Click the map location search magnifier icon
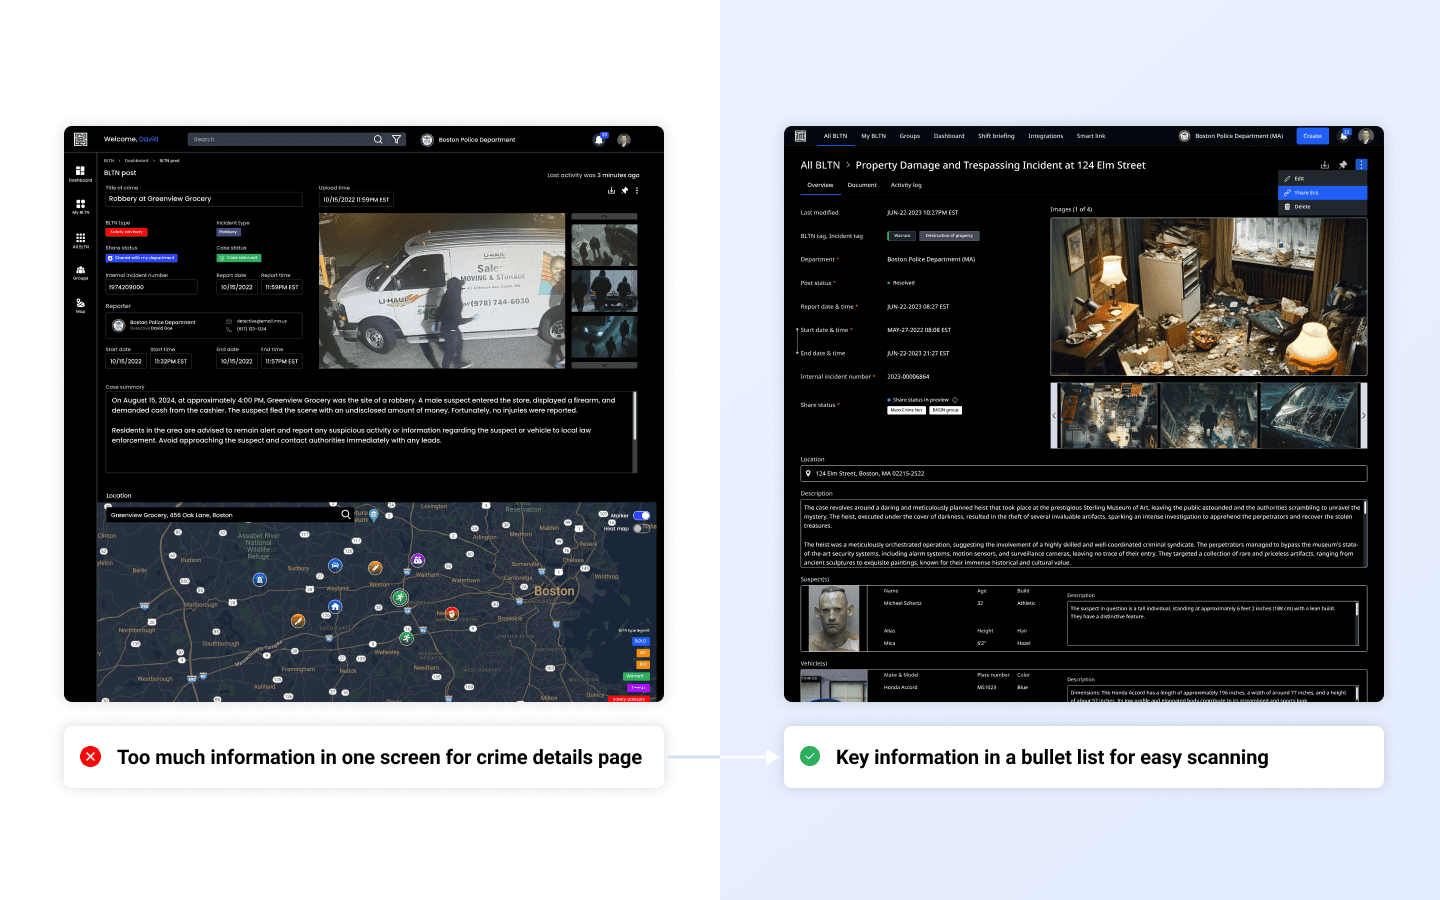 (x=346, y=515)
